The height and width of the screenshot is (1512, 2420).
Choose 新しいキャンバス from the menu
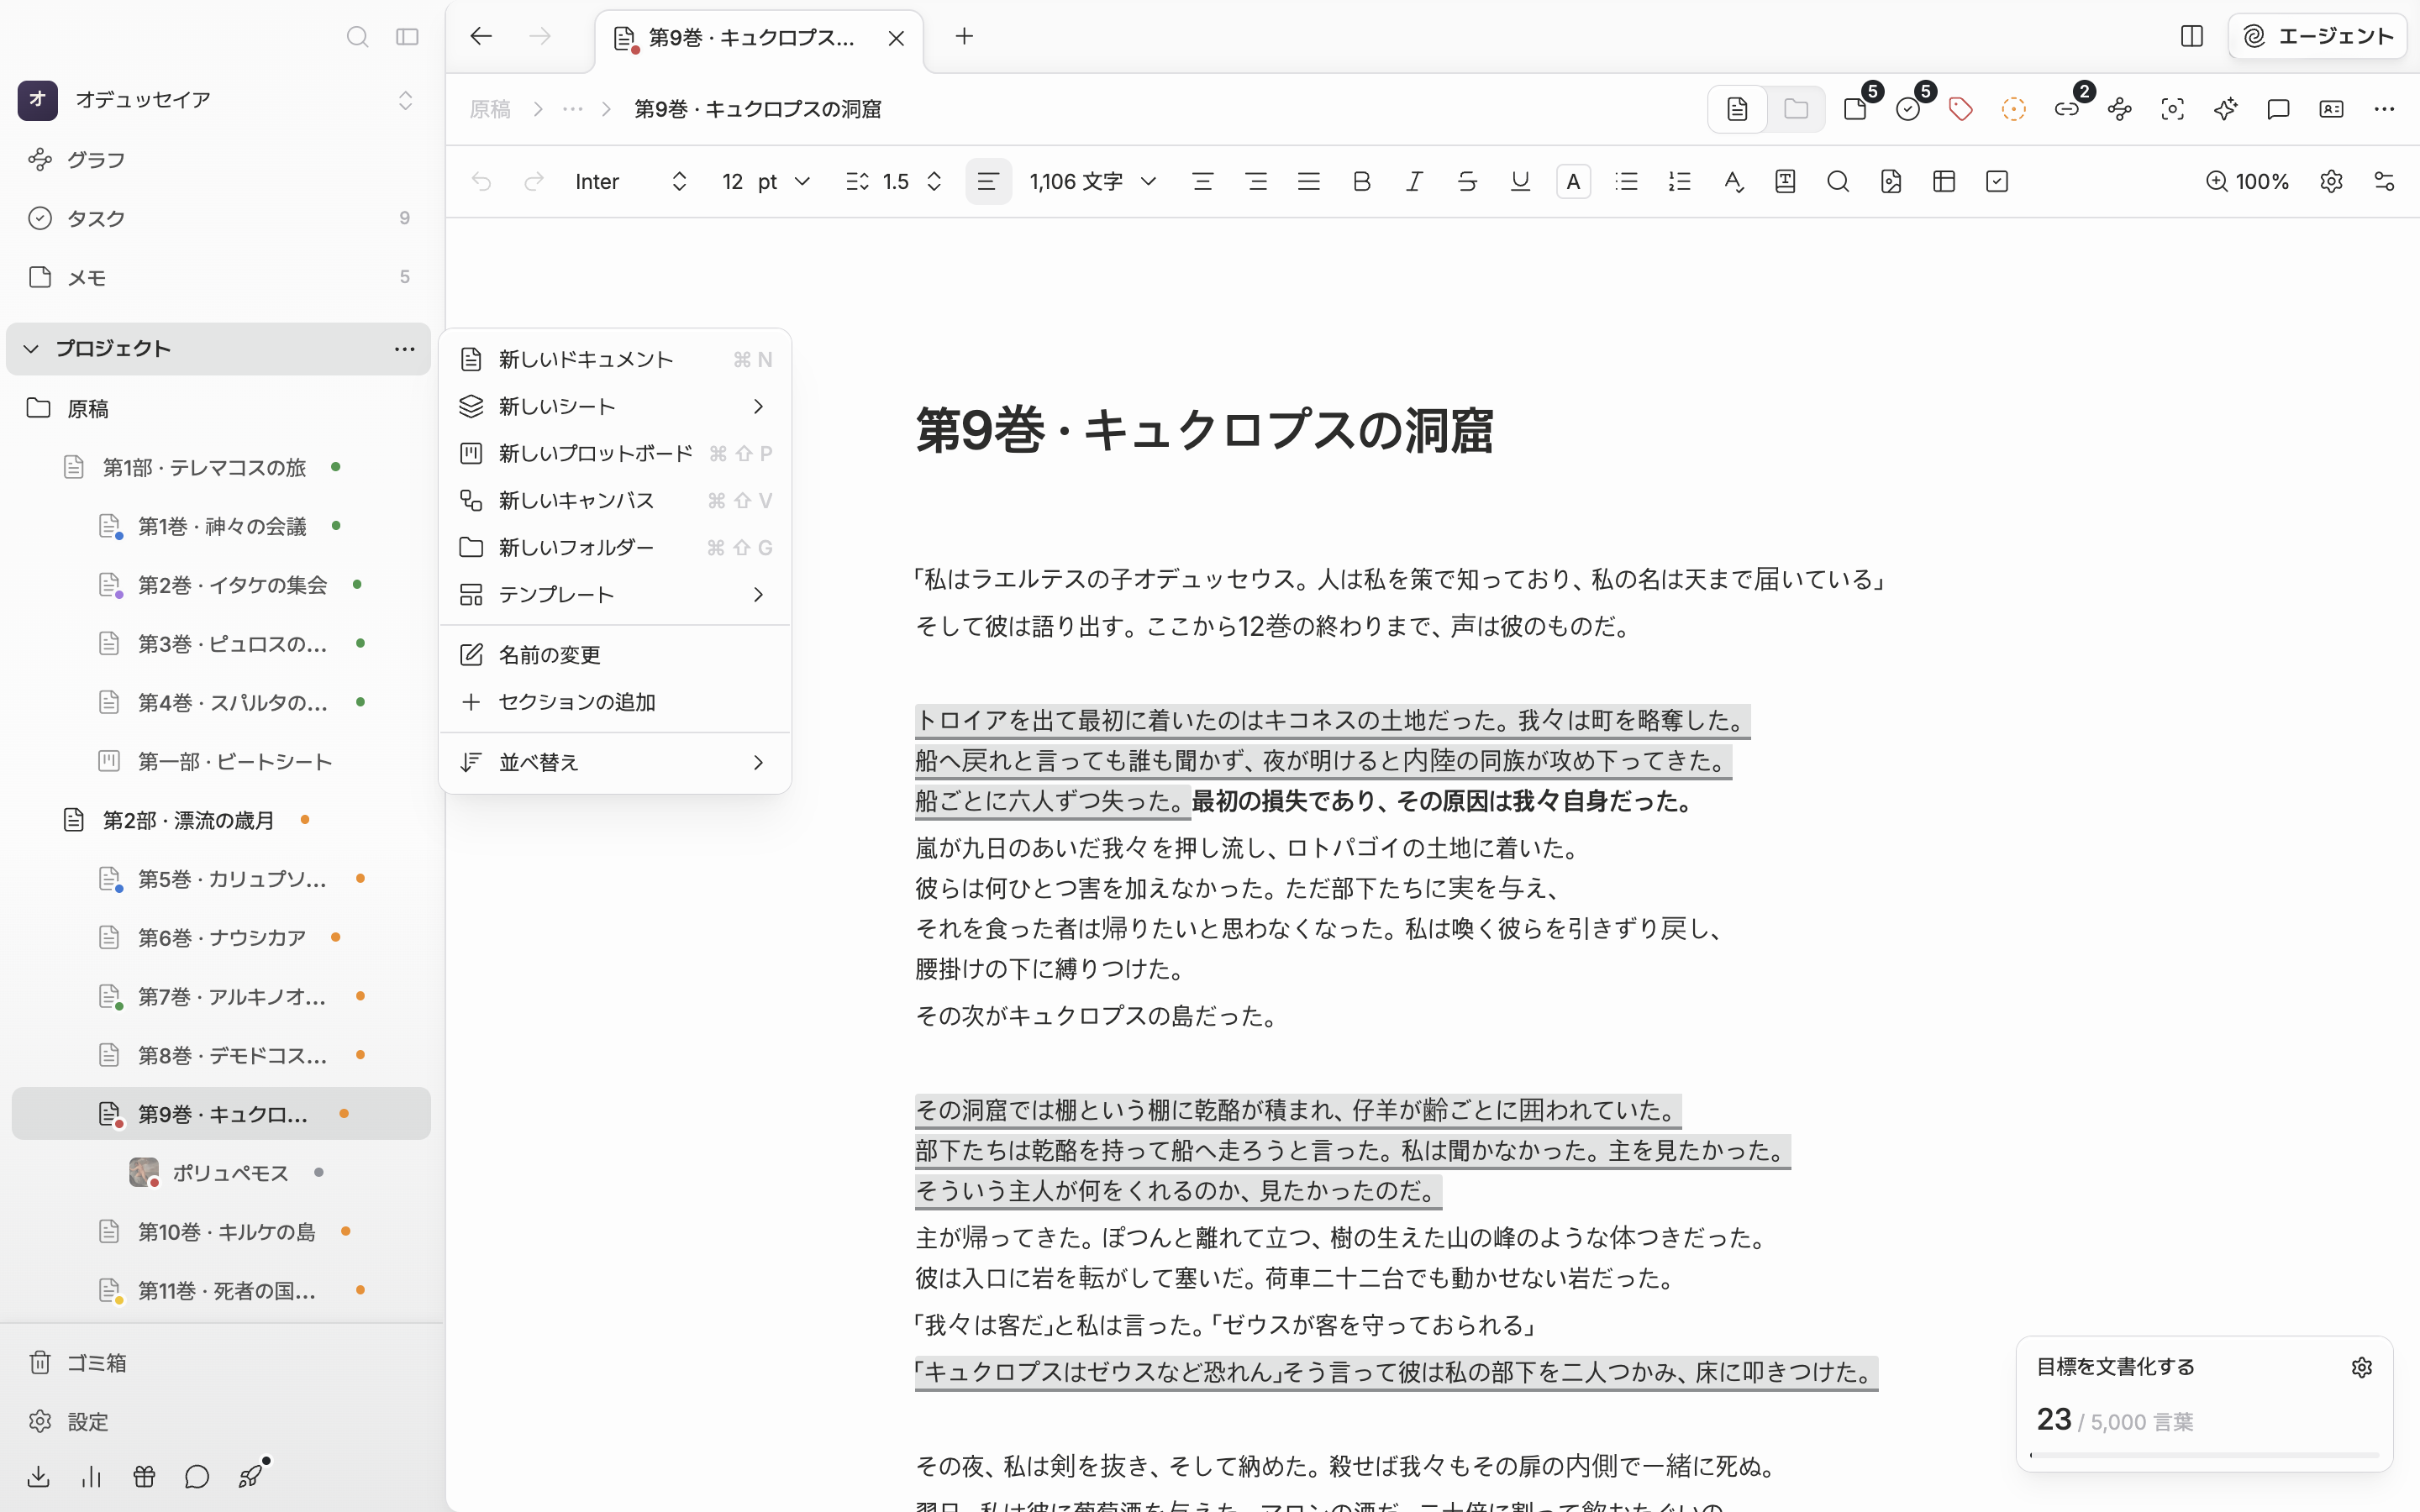coord(615,500)
